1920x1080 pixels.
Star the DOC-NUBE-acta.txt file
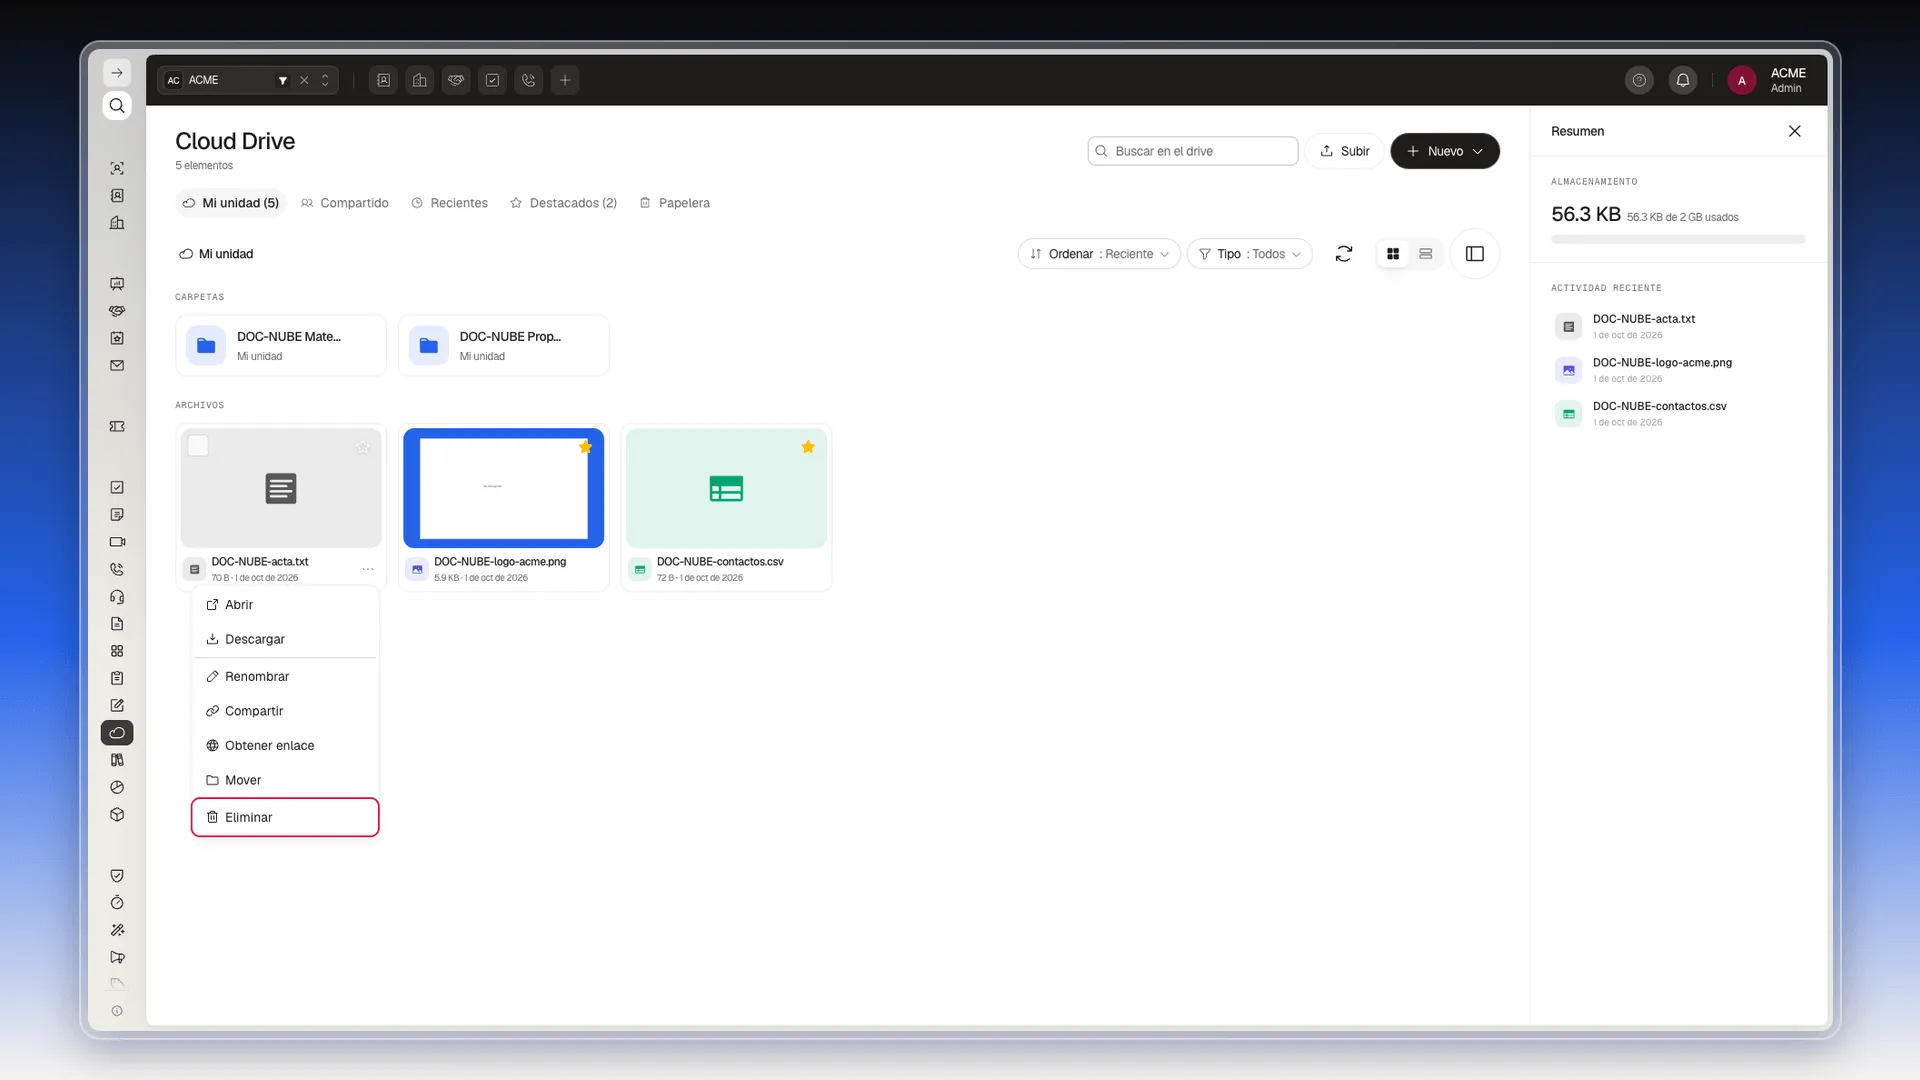point(363,447)
